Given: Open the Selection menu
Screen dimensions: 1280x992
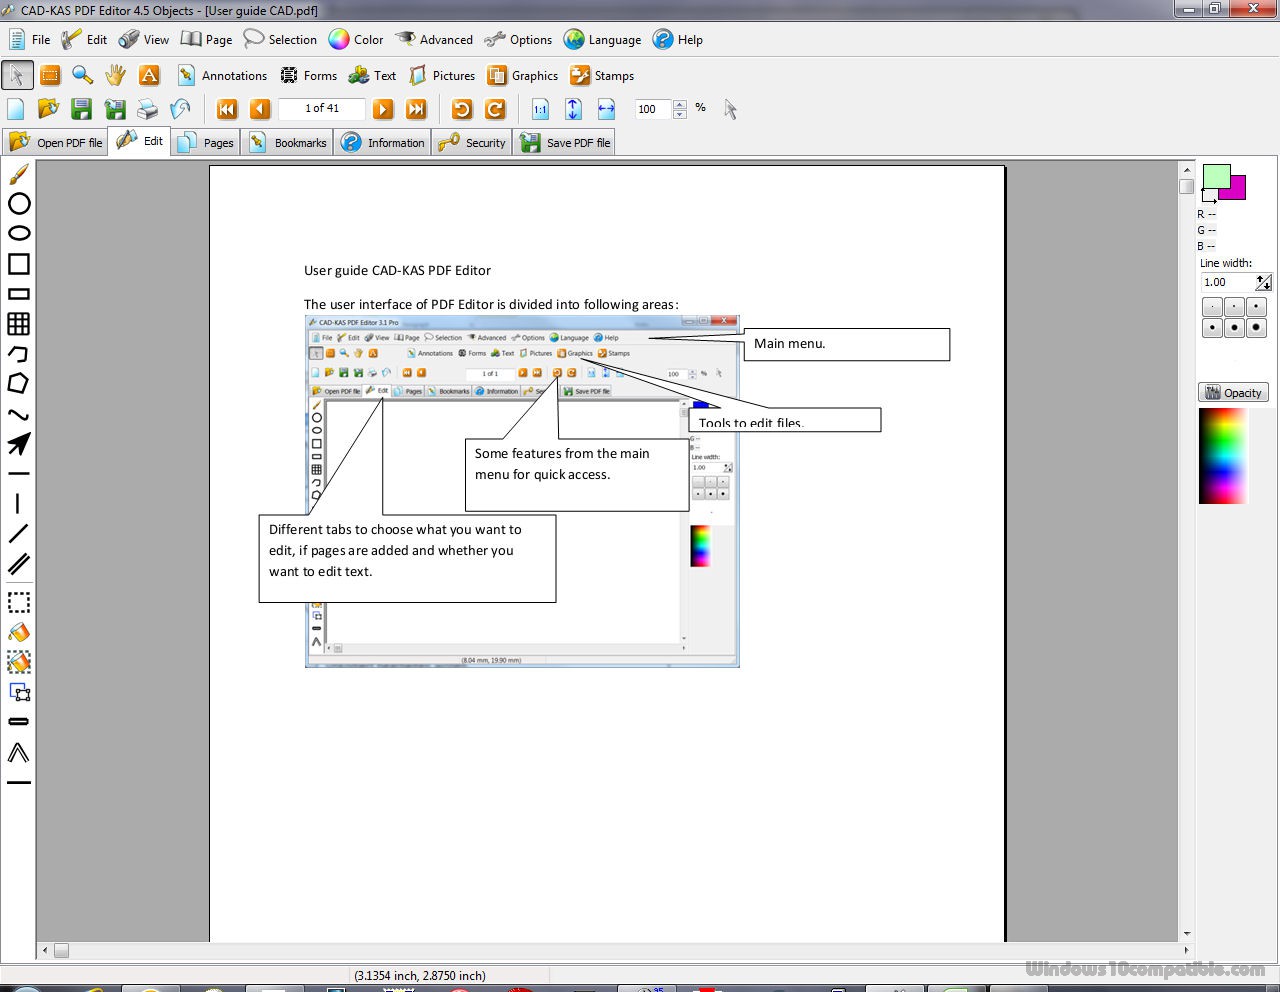Looking at the screenshot, I should click(x=281, y=40).
